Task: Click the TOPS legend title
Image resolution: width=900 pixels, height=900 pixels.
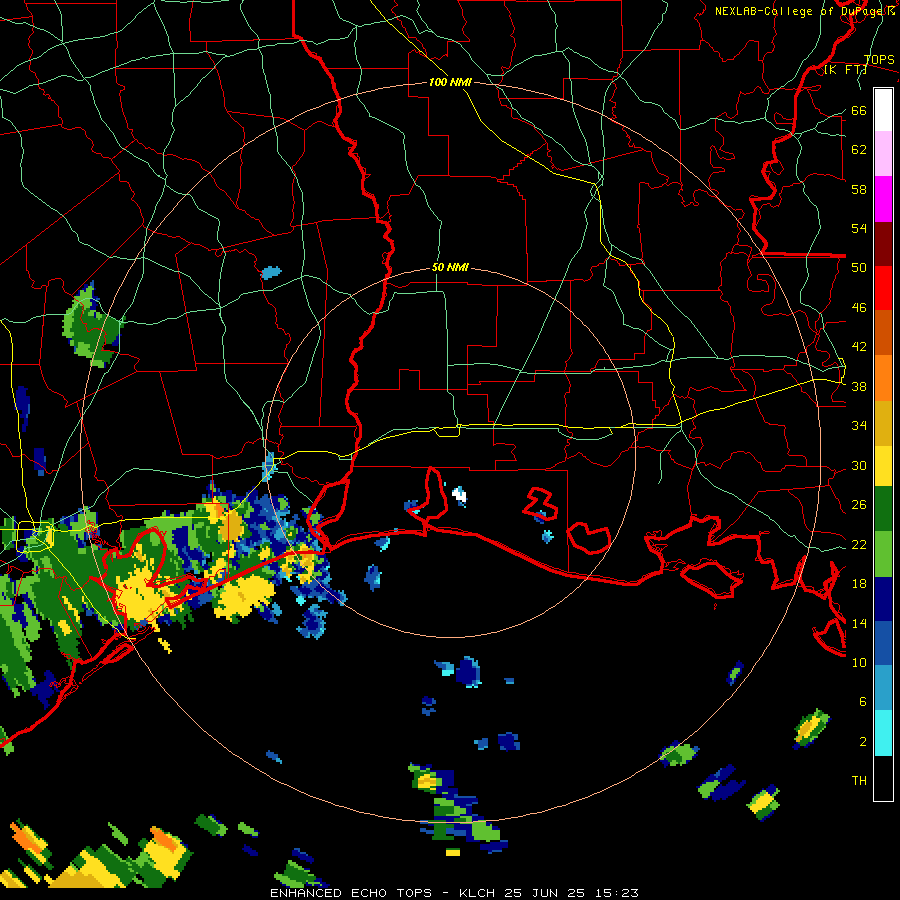Action: click(x=879, y=60)
